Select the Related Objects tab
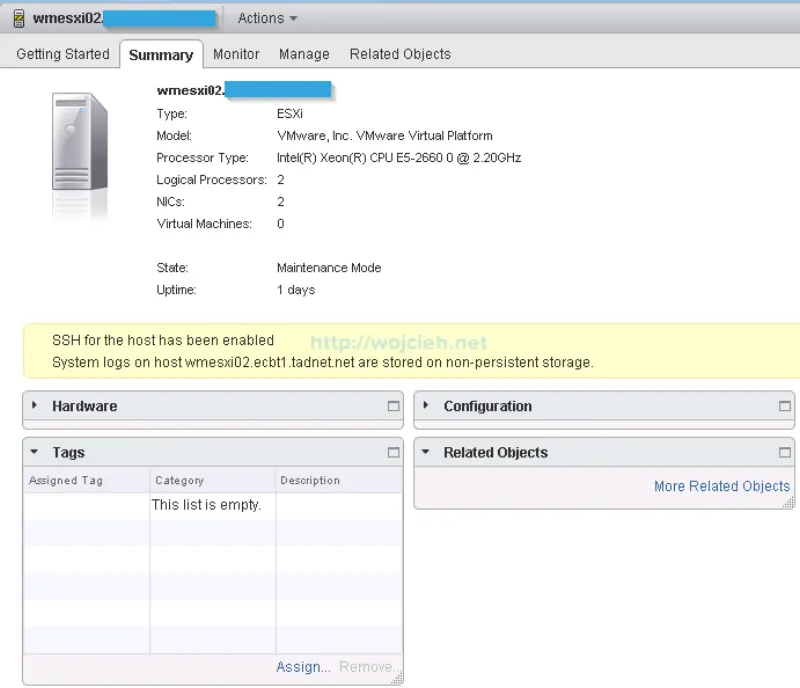Screen dimensions: 800x688 pos(399,54)
